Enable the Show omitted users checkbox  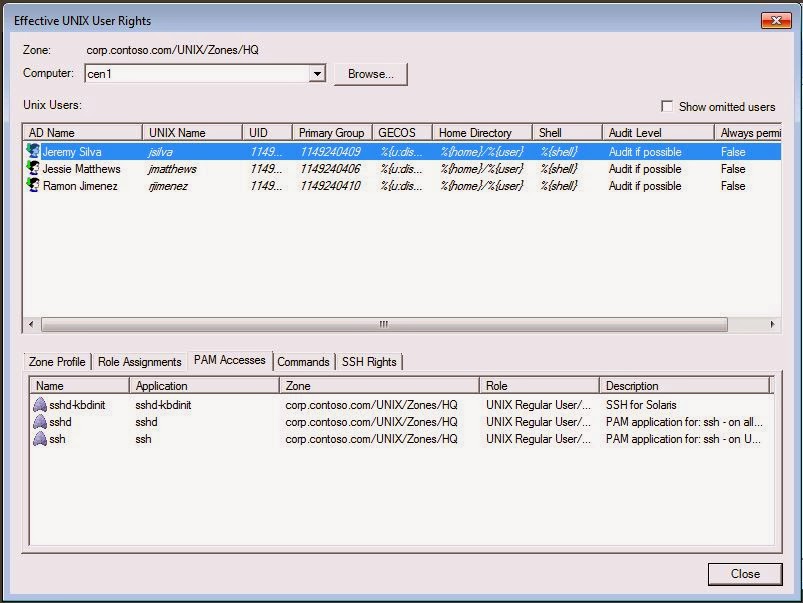tap(668, 107)
